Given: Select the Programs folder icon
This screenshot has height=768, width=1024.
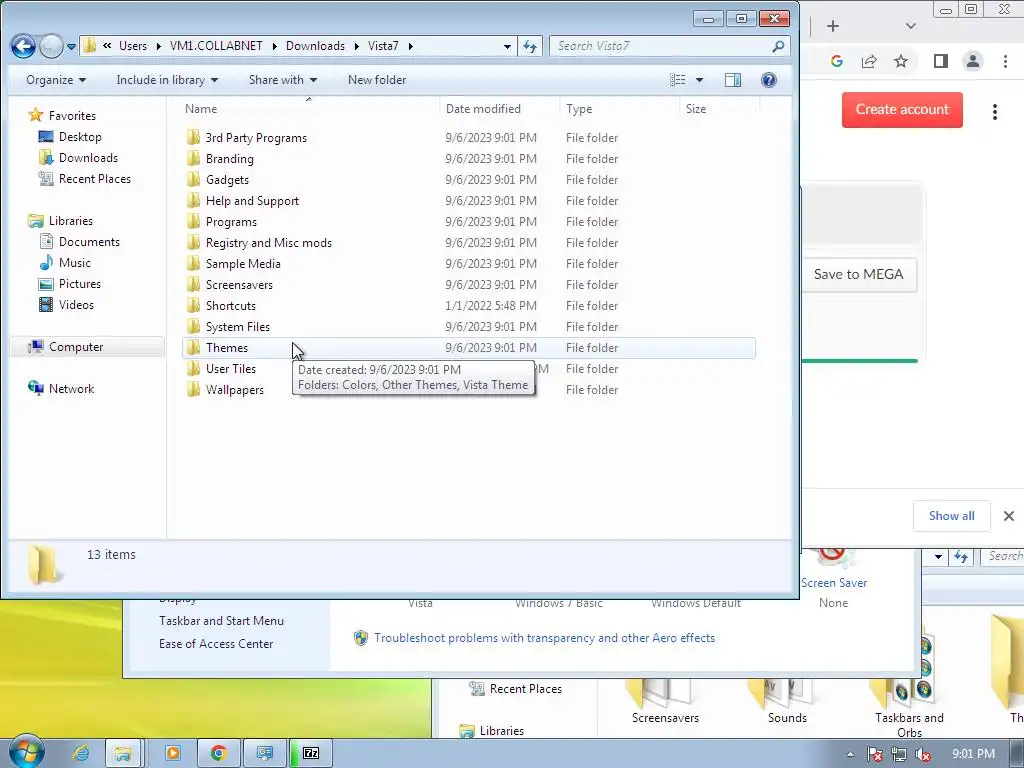Looking at the screenshot, I should [x=193, y=221].
